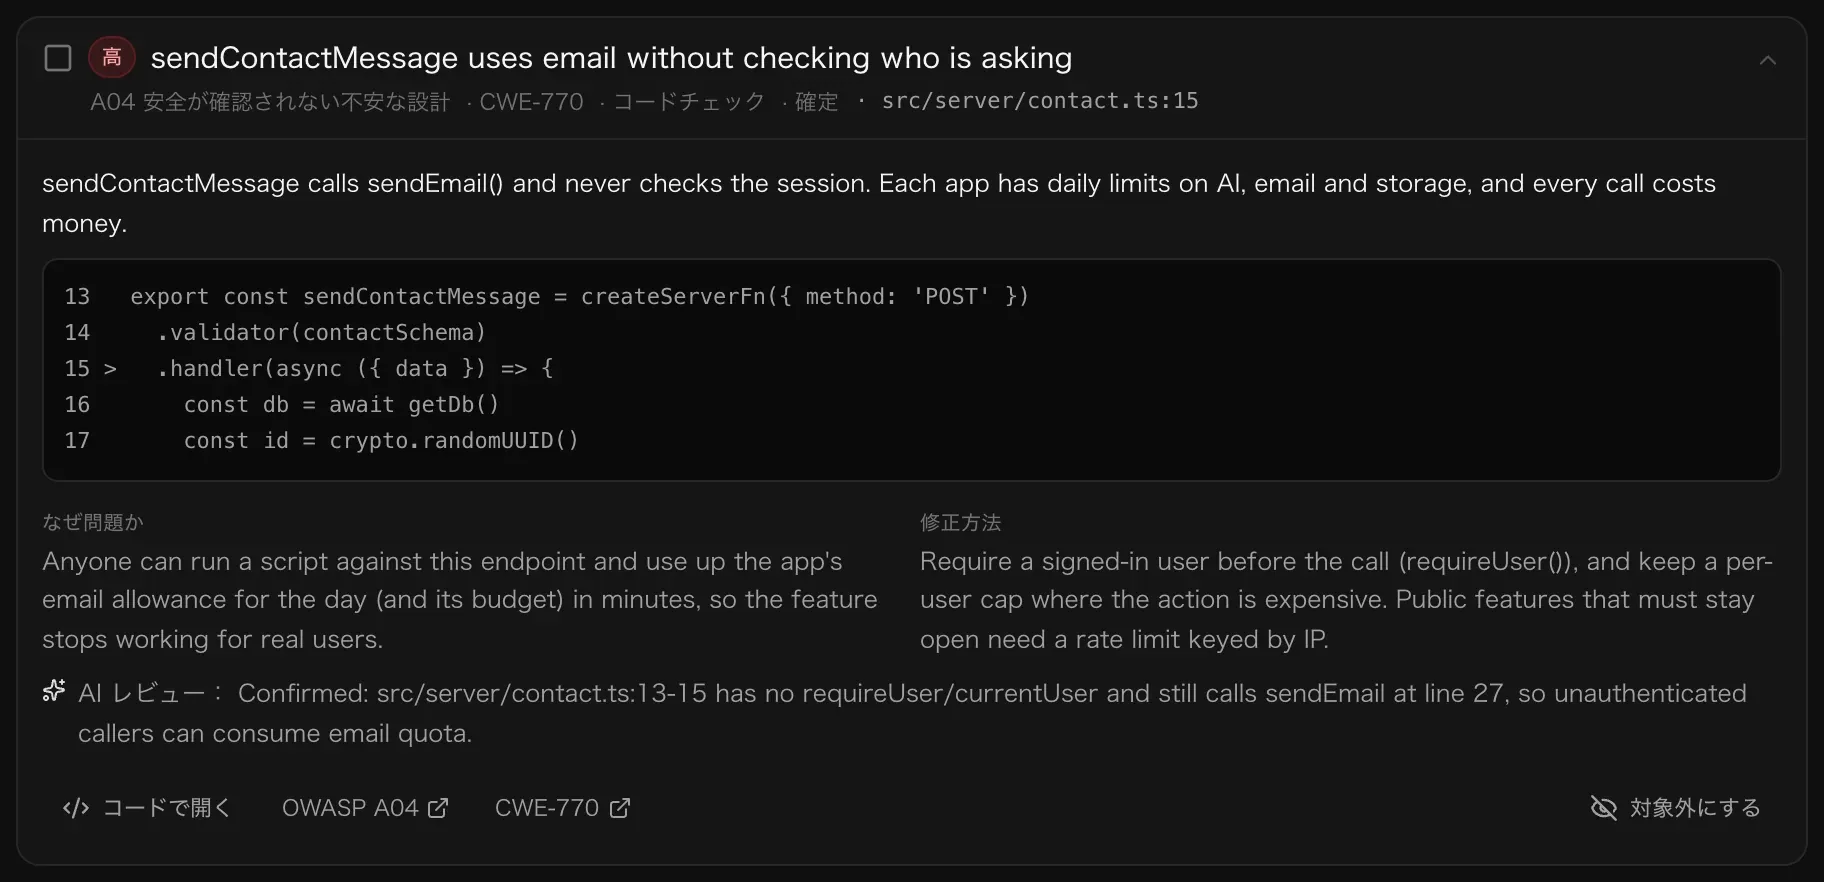Open the OWASP A04 reference link
1824x882 pixels.
click(365, 808)
